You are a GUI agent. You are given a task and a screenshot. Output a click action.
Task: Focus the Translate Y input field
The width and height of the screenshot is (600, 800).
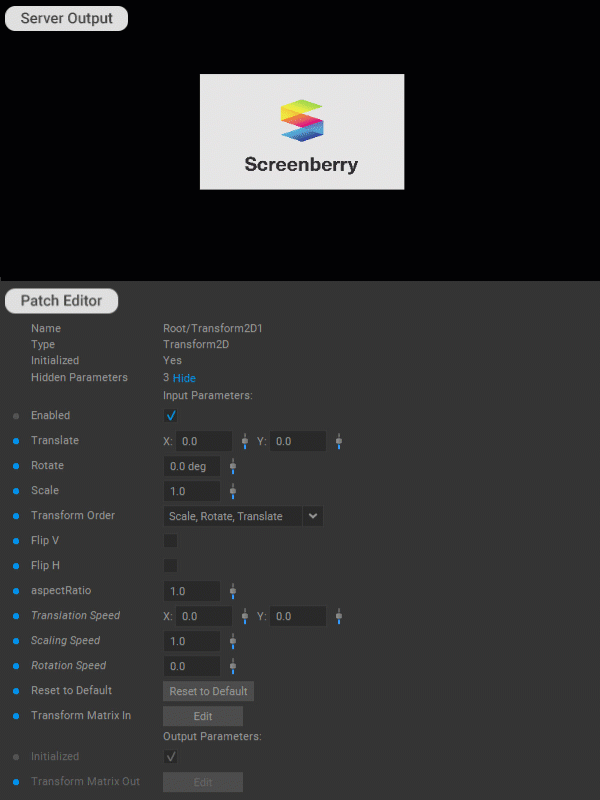tap(298, 441)
